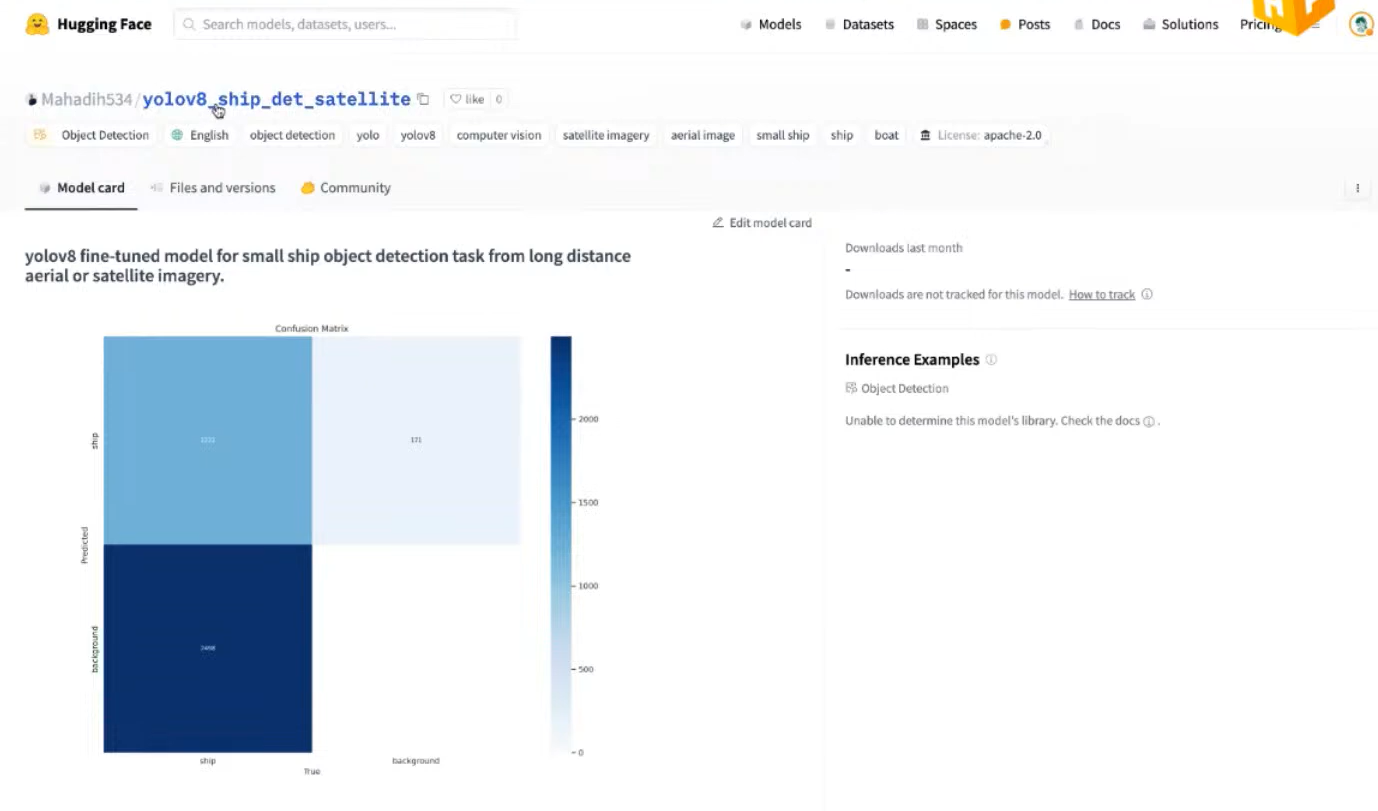Switch to the Community tab
The height and width of the screenshot is (811, 1378).
[345, 188]
